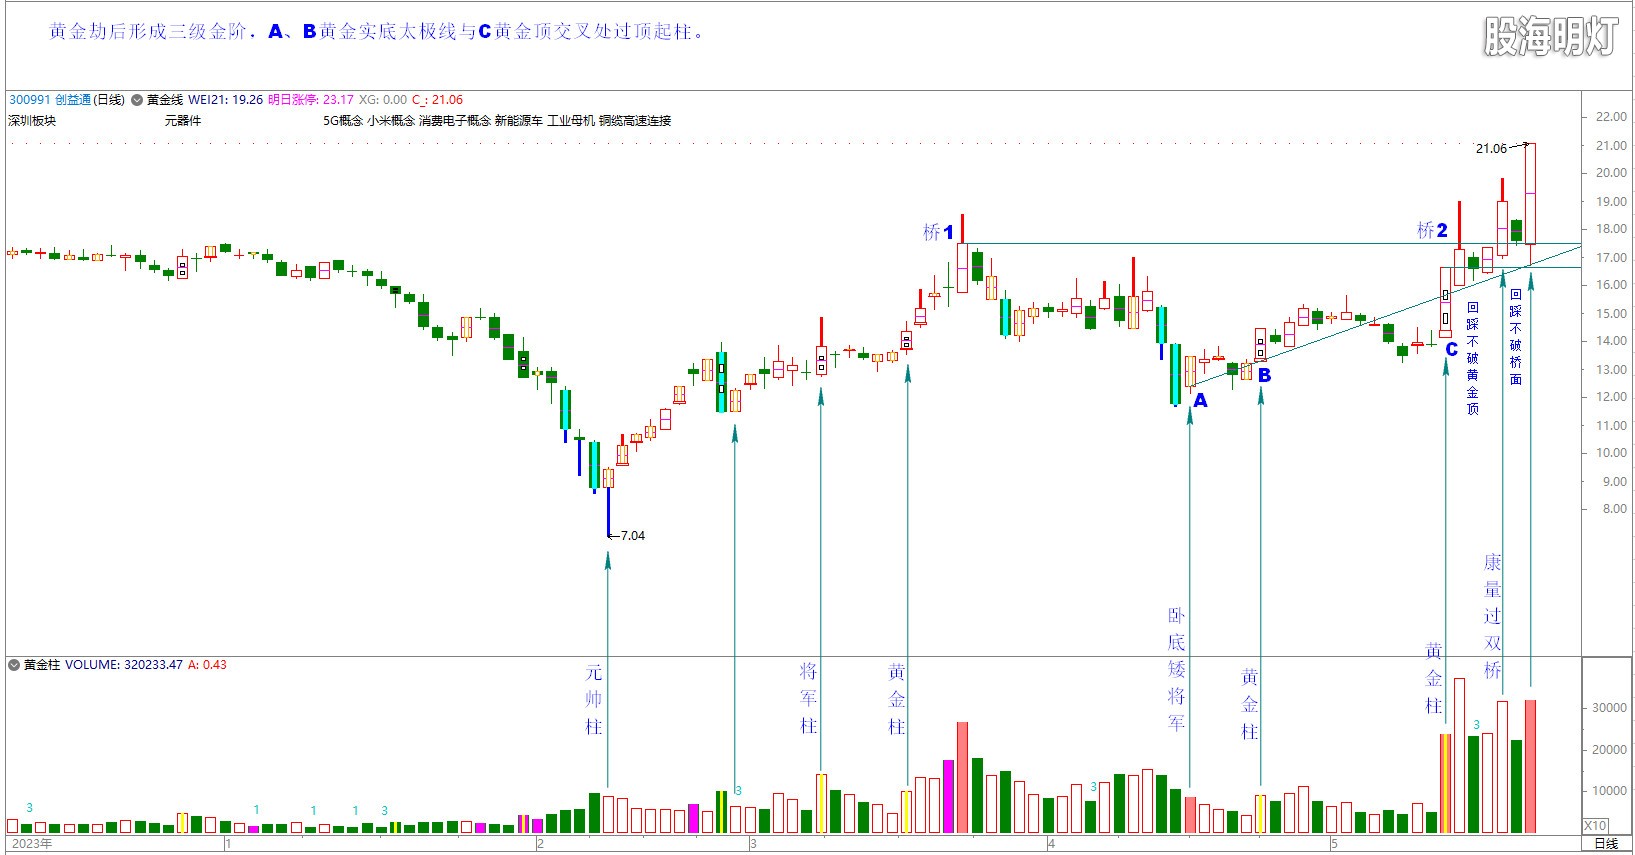Click the 21.06 high price label
The width and height of the screenshot is (1635, 855).
point(1491,149)
